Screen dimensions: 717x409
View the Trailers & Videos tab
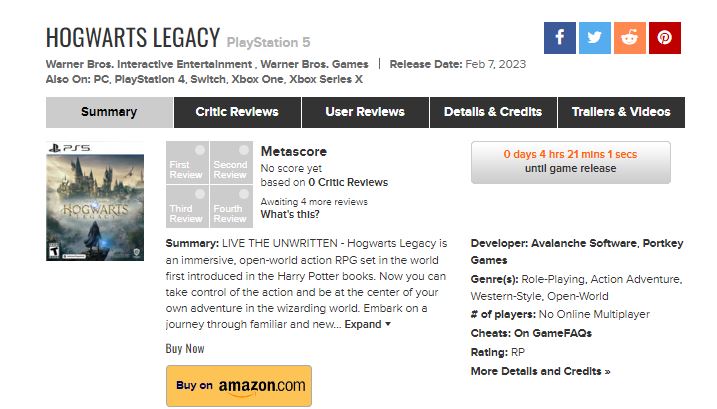click(x=621, y=112)
